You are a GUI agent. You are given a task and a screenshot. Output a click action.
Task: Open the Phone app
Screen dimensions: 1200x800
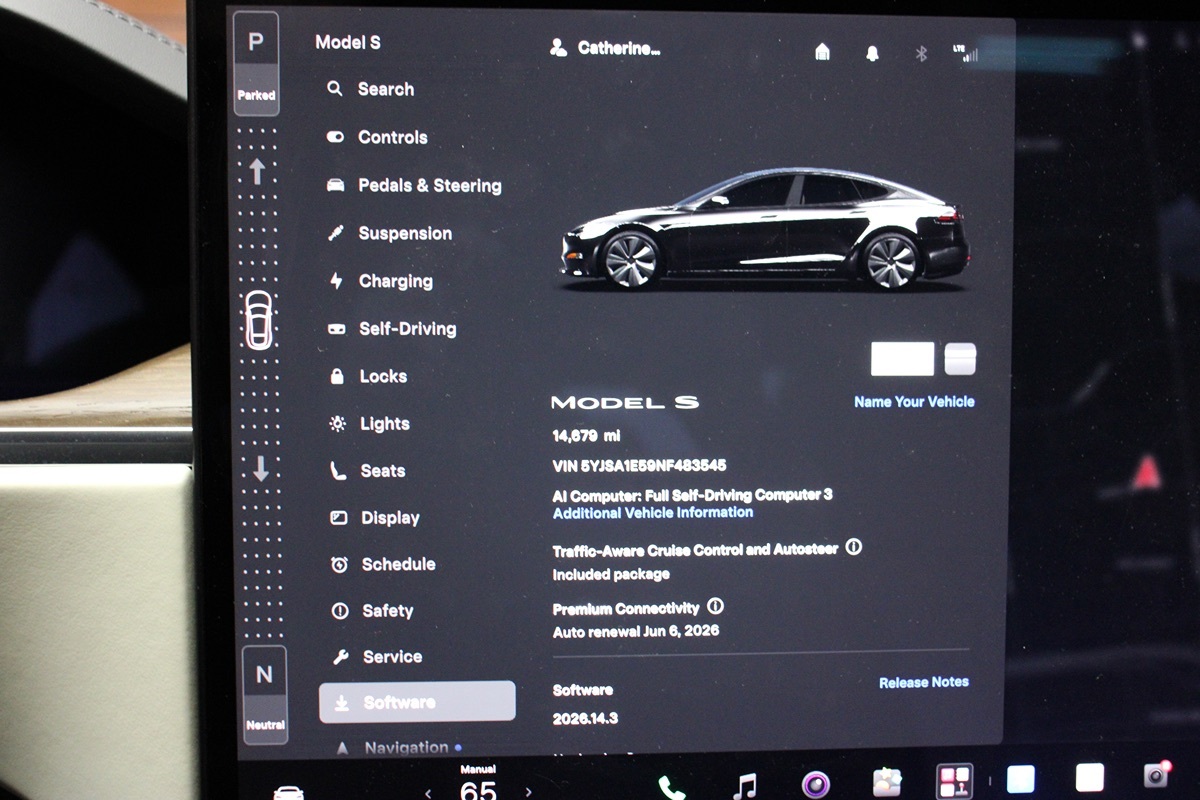[671, 787]
